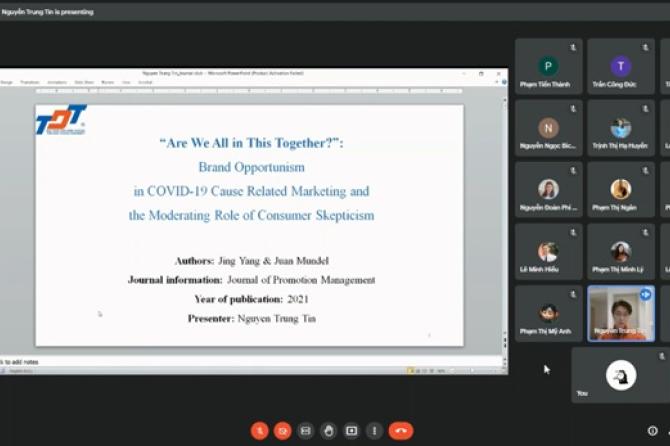Viewport: 670px width, 446px height.
Task: Click Lê Minh Hiếu's participant tile
Action: point(548,252)
